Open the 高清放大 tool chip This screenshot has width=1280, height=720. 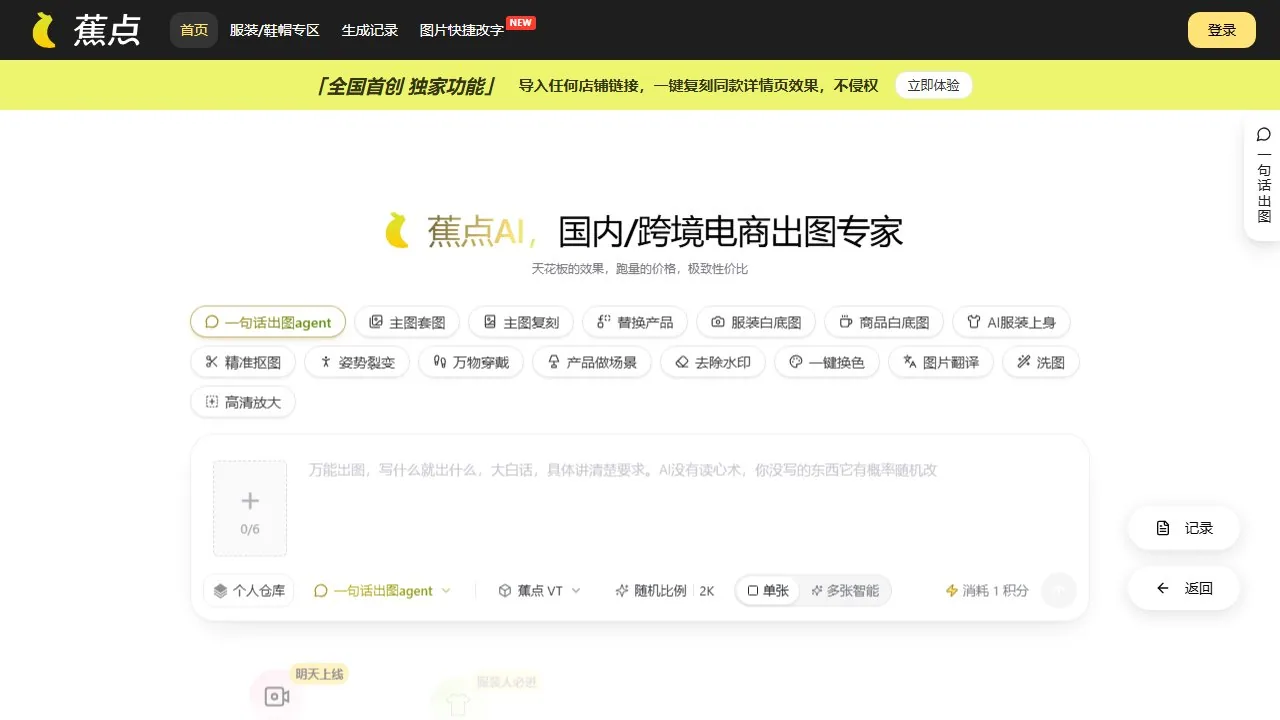coord(243,402)
